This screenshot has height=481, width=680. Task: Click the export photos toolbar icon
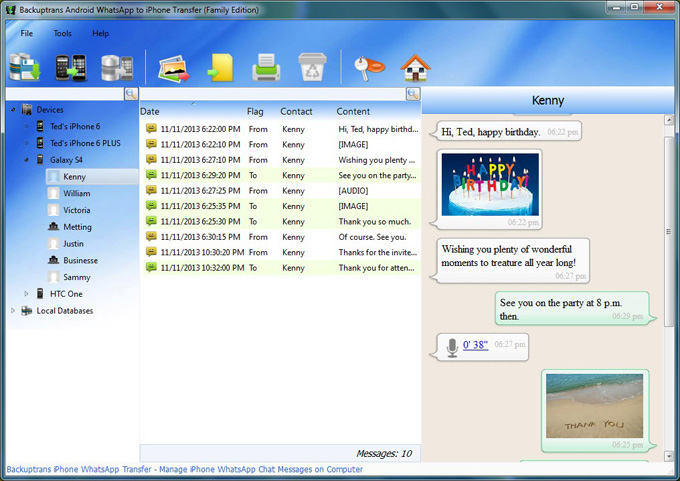coord(174,68)
